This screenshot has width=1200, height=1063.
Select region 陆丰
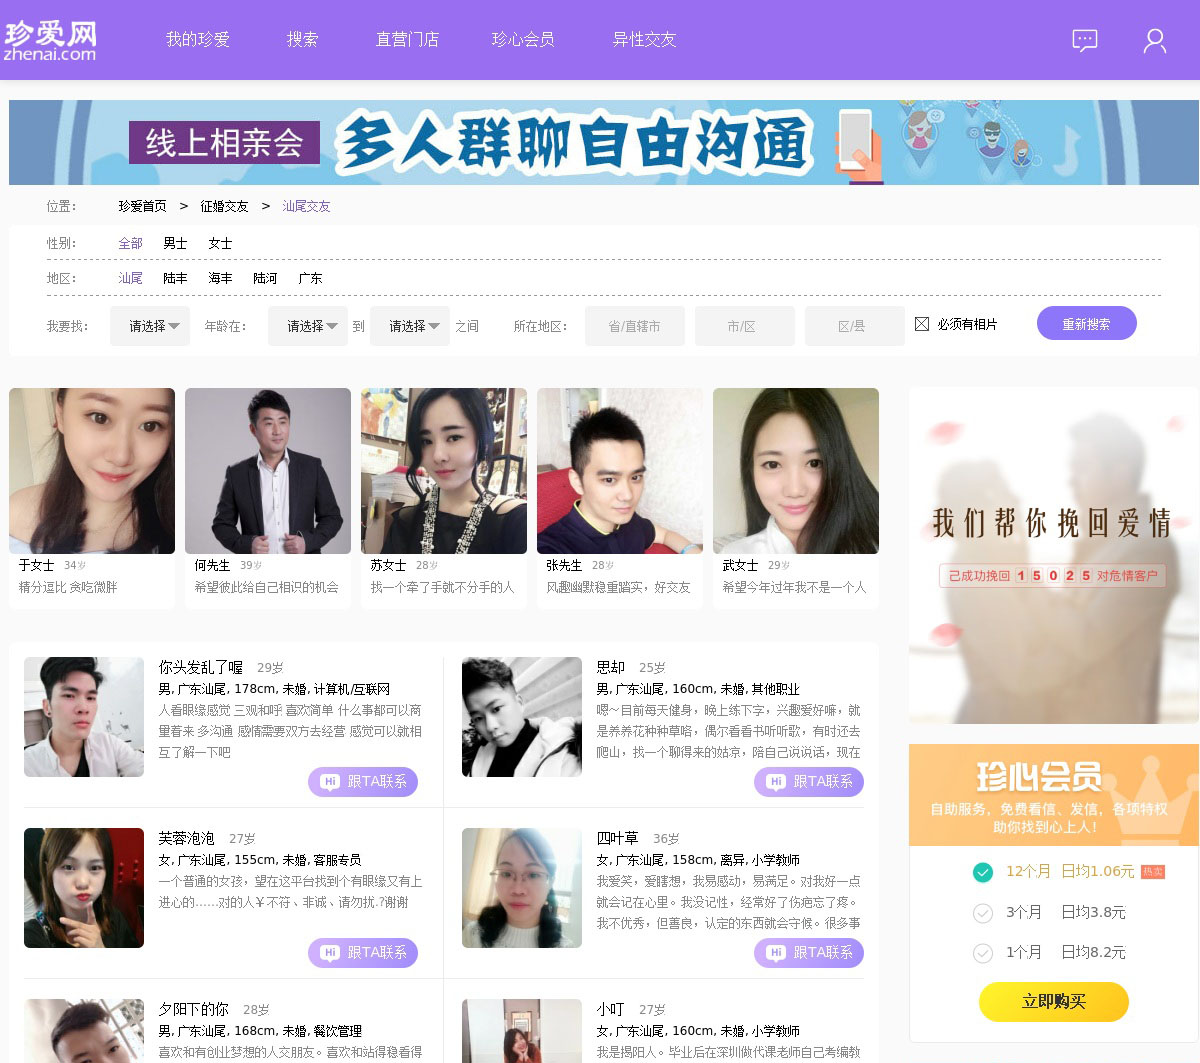176,278
